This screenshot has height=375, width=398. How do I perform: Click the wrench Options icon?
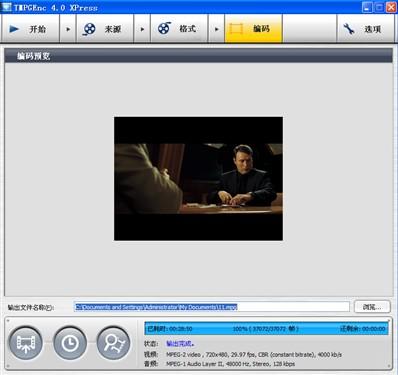click(x=349, y=29)
